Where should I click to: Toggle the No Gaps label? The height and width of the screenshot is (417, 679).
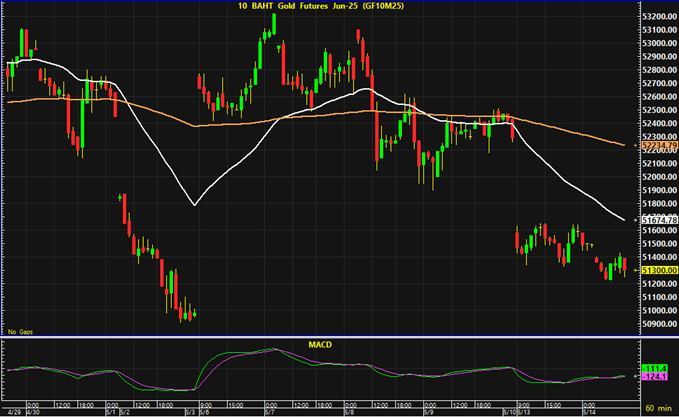[18, 331]
